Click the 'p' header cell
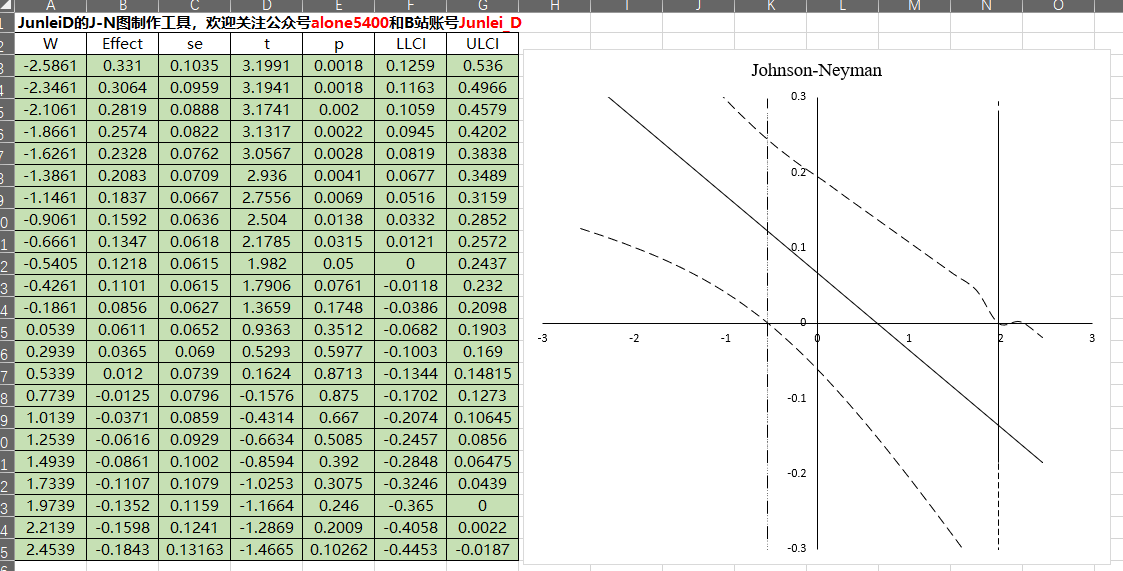The image size is (1123, 571). coord(339,44)
